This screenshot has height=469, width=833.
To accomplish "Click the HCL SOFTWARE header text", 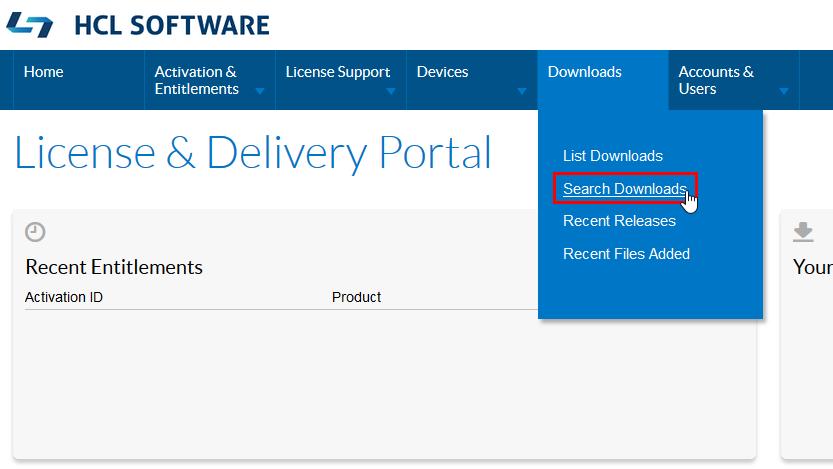I will pyautogui.click(x=172, y=25).
